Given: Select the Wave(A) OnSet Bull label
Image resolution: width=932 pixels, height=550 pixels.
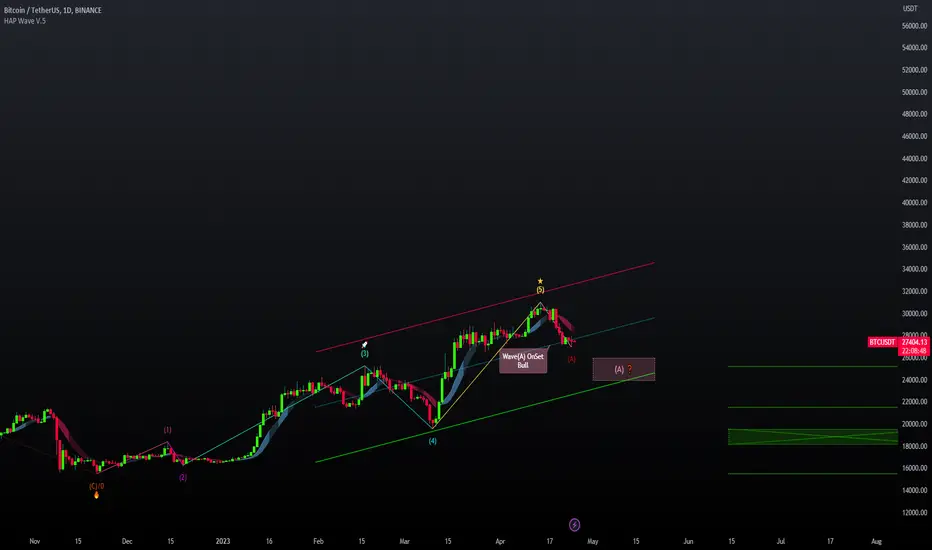Looking at the screenshot, I should click(x=523, y=361).
